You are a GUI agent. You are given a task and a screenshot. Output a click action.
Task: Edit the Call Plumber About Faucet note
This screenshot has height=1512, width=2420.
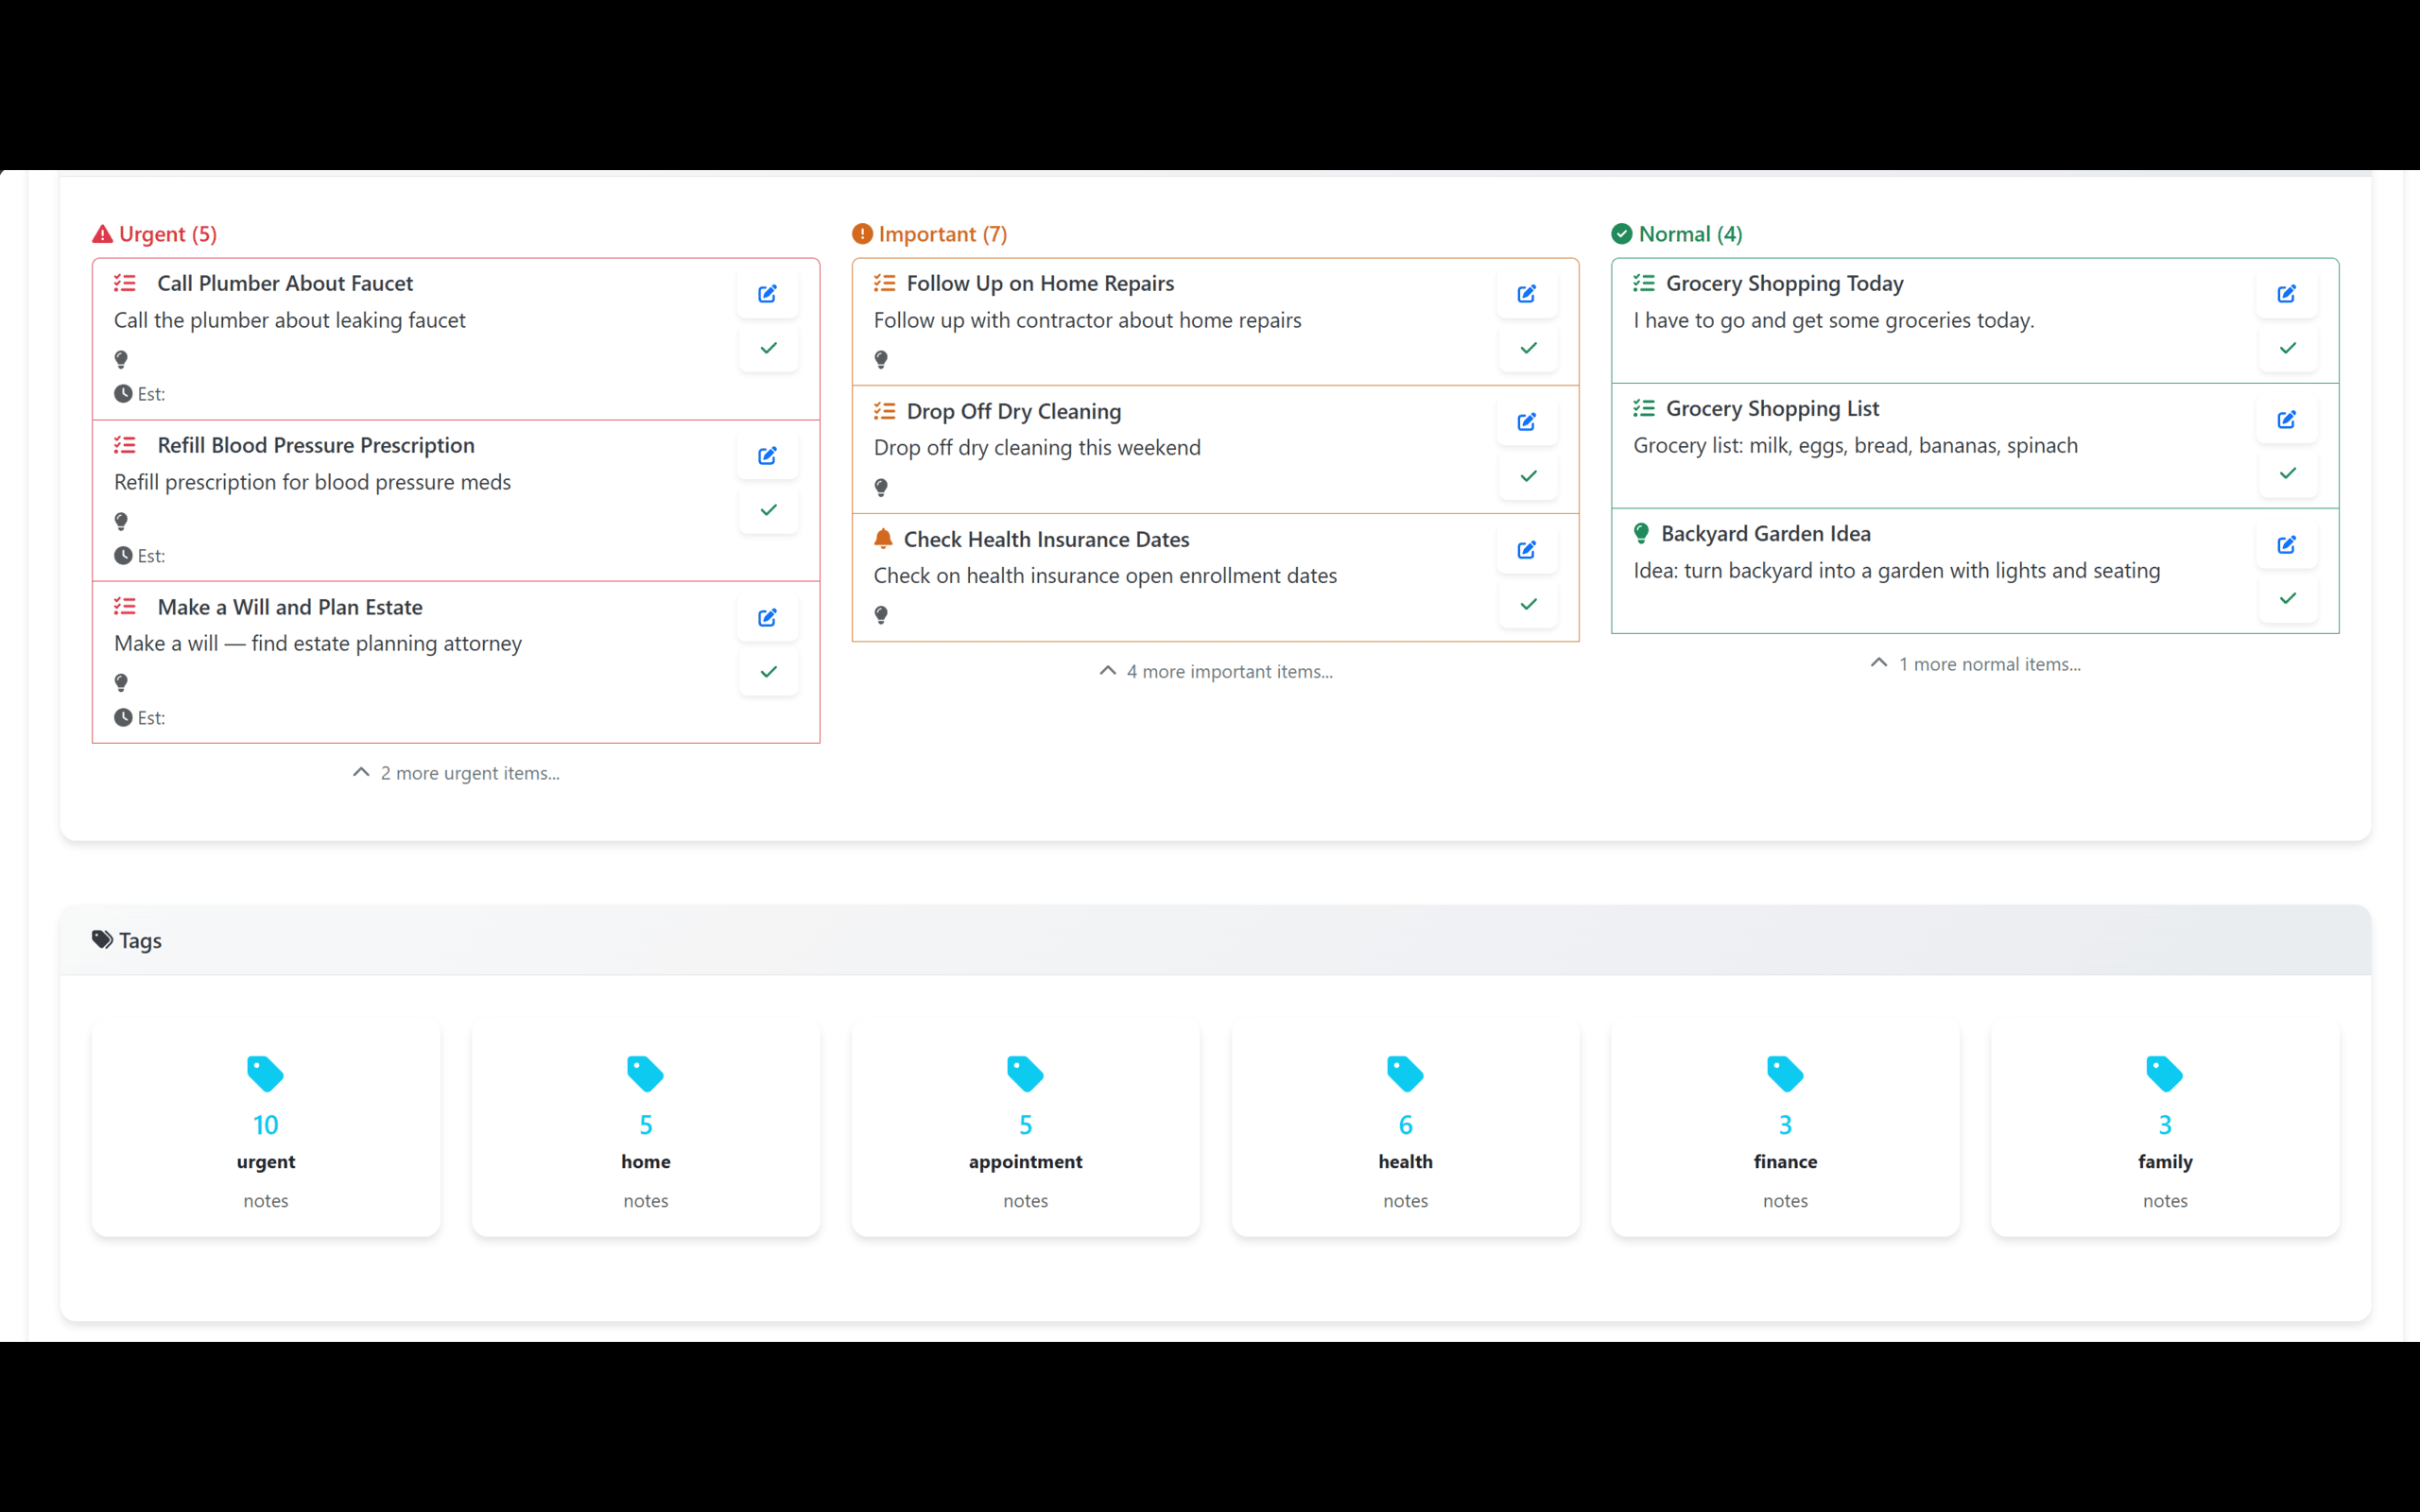[767, 294]
